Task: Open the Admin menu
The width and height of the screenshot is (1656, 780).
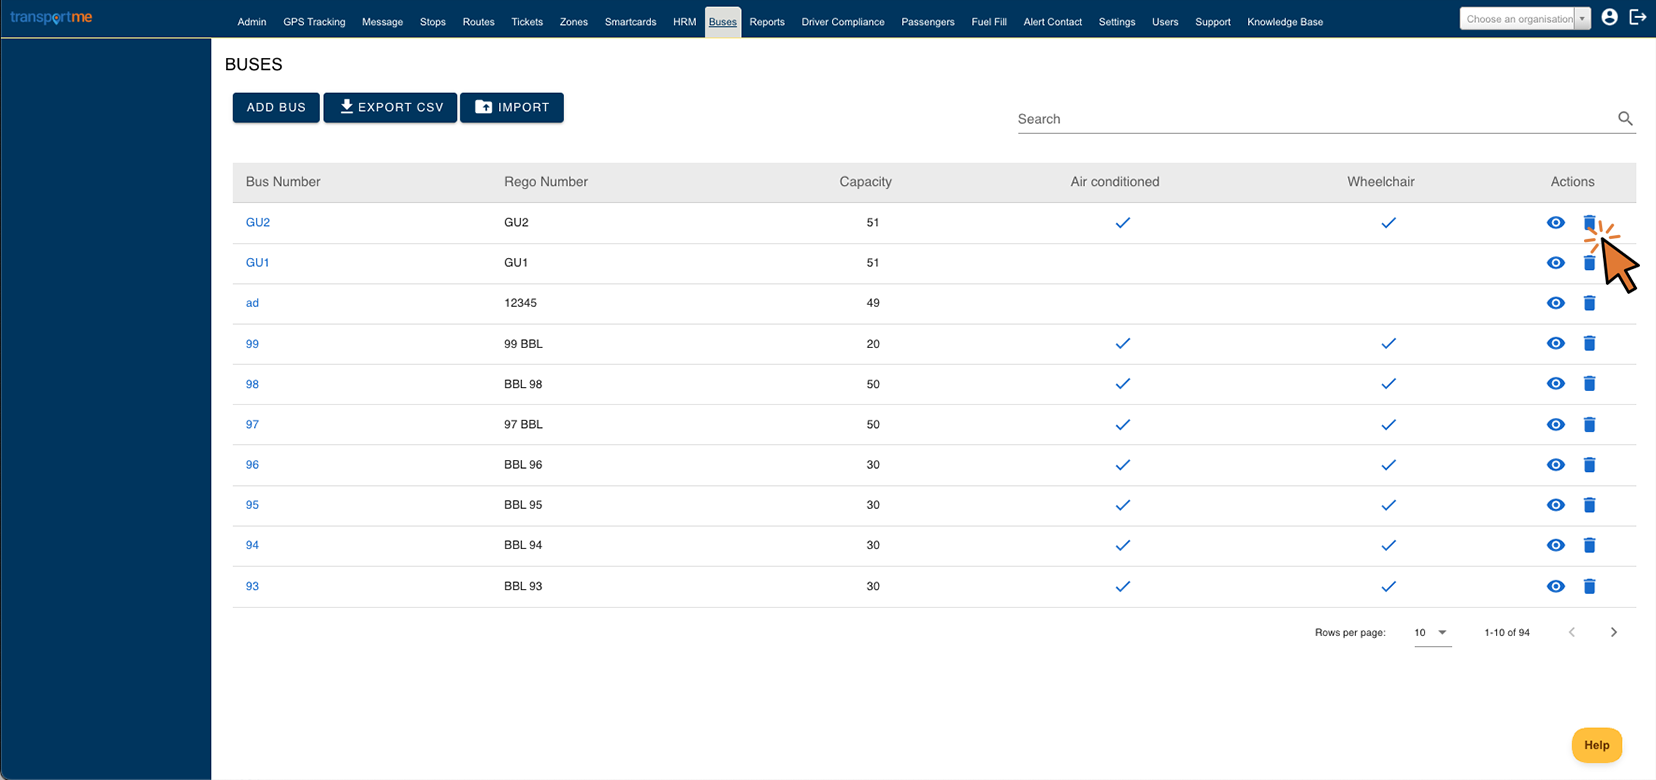Action: tap(252, 22)
